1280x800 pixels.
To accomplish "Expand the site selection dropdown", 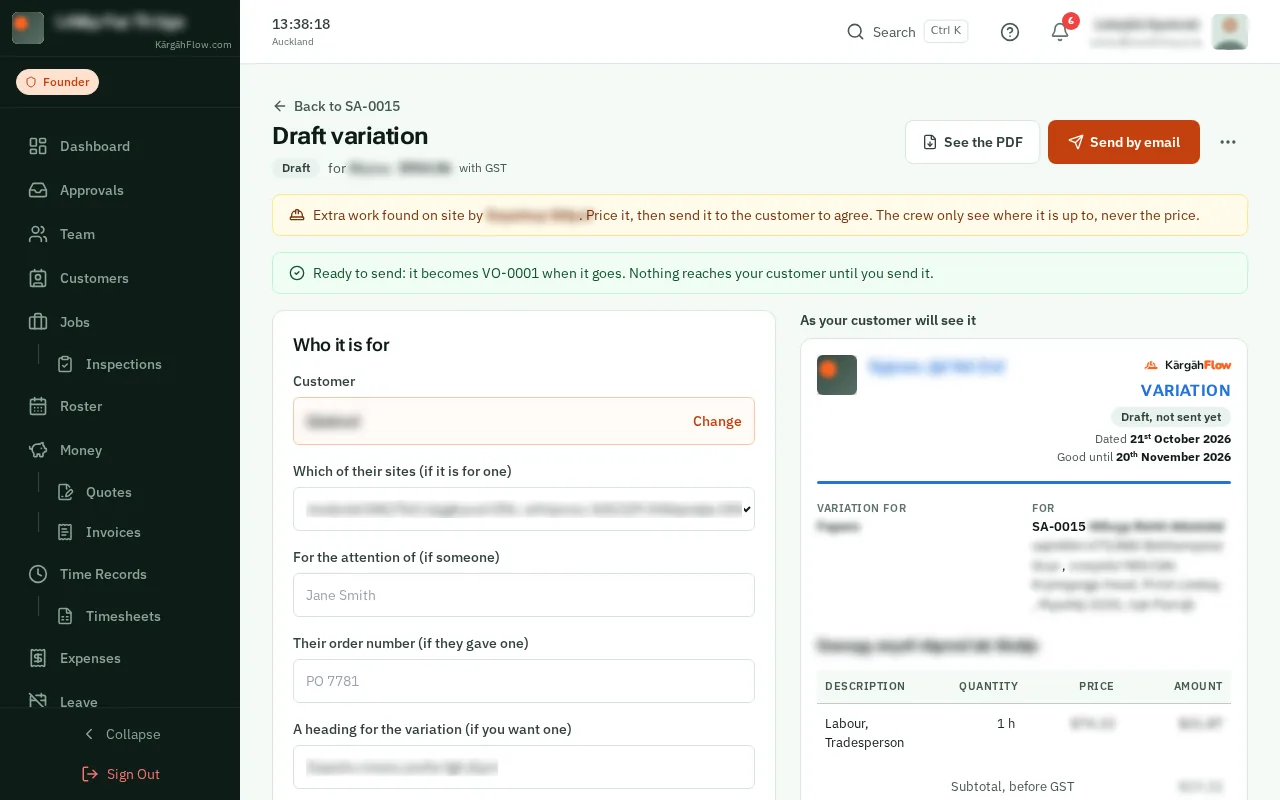I will click(x=524, y=509).
